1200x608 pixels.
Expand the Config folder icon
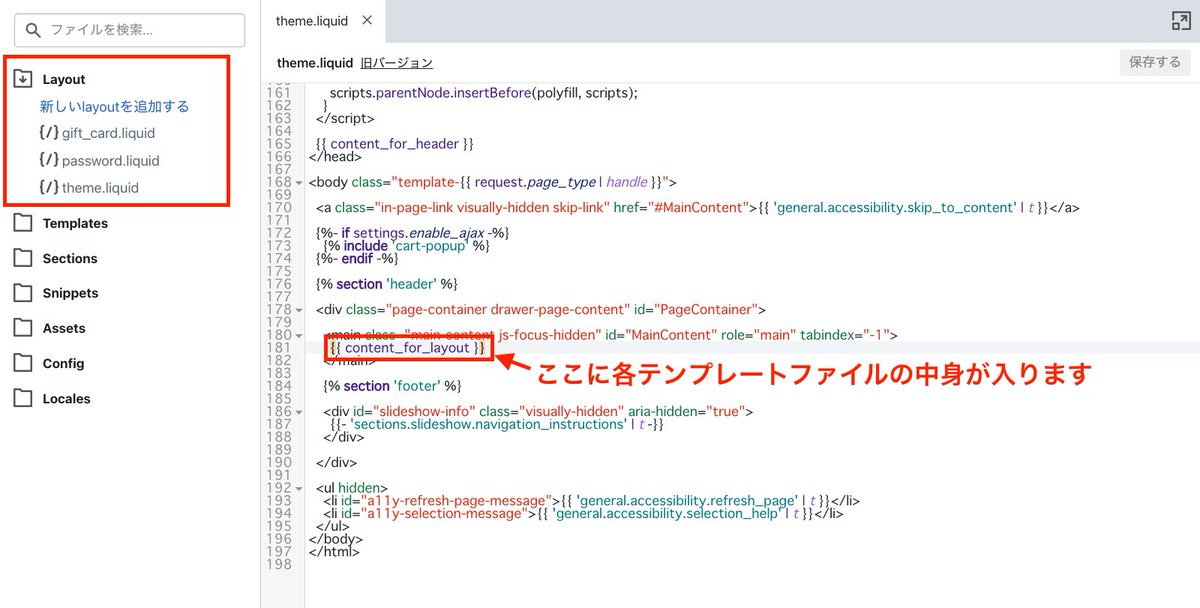point(23,363)
